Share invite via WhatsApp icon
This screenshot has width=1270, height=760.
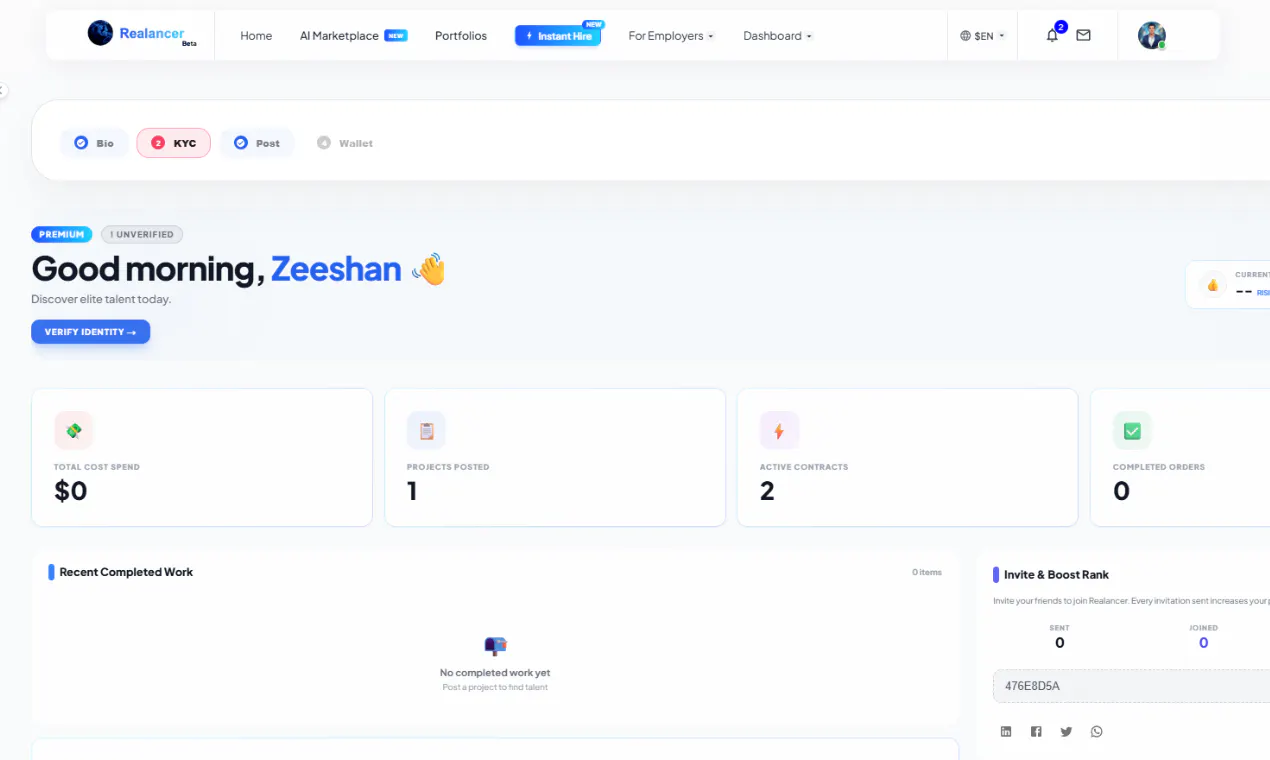1097,732
